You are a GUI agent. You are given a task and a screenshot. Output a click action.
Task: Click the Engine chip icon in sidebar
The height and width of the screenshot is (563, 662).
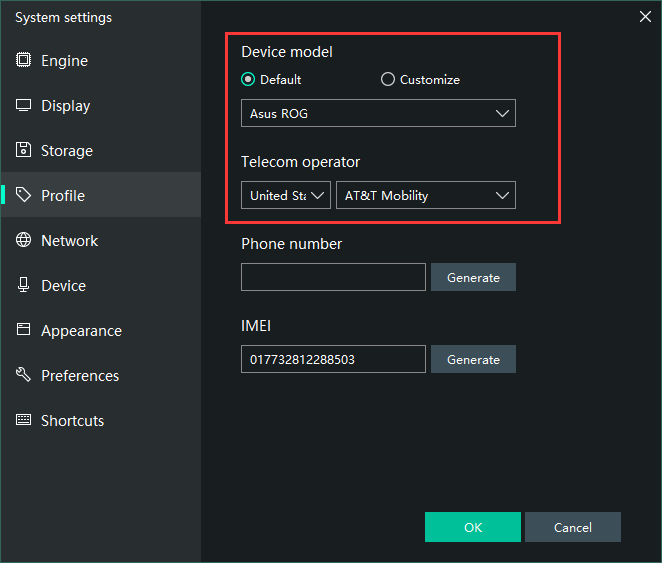23,60
